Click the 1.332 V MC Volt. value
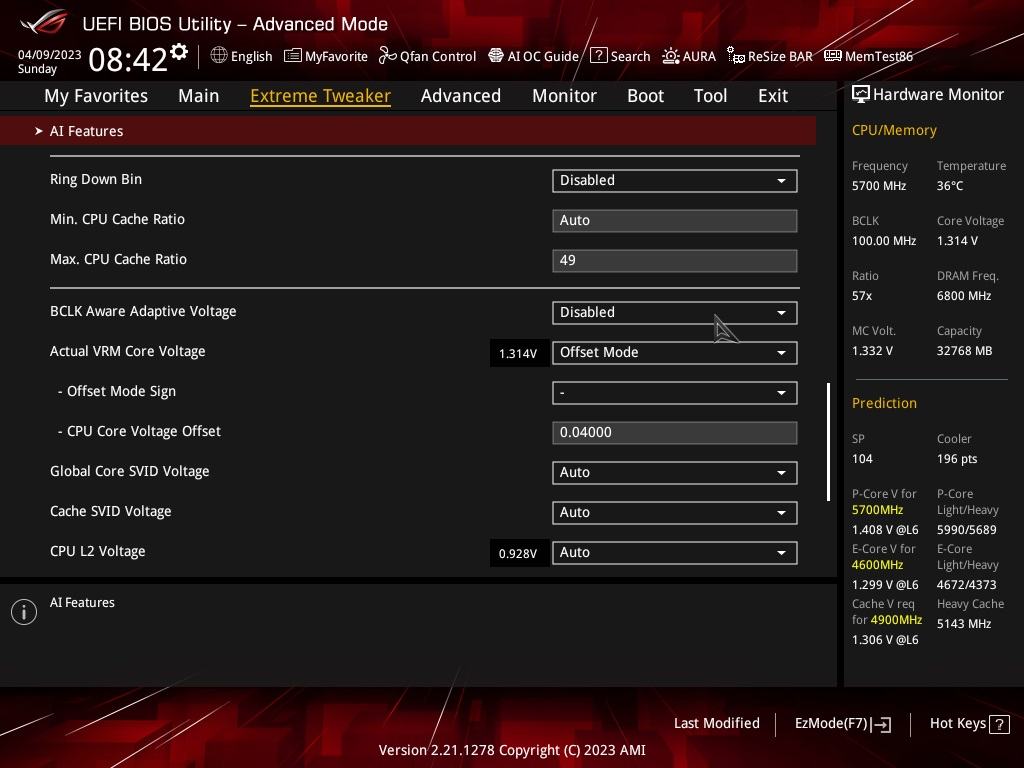 [872, 351]
